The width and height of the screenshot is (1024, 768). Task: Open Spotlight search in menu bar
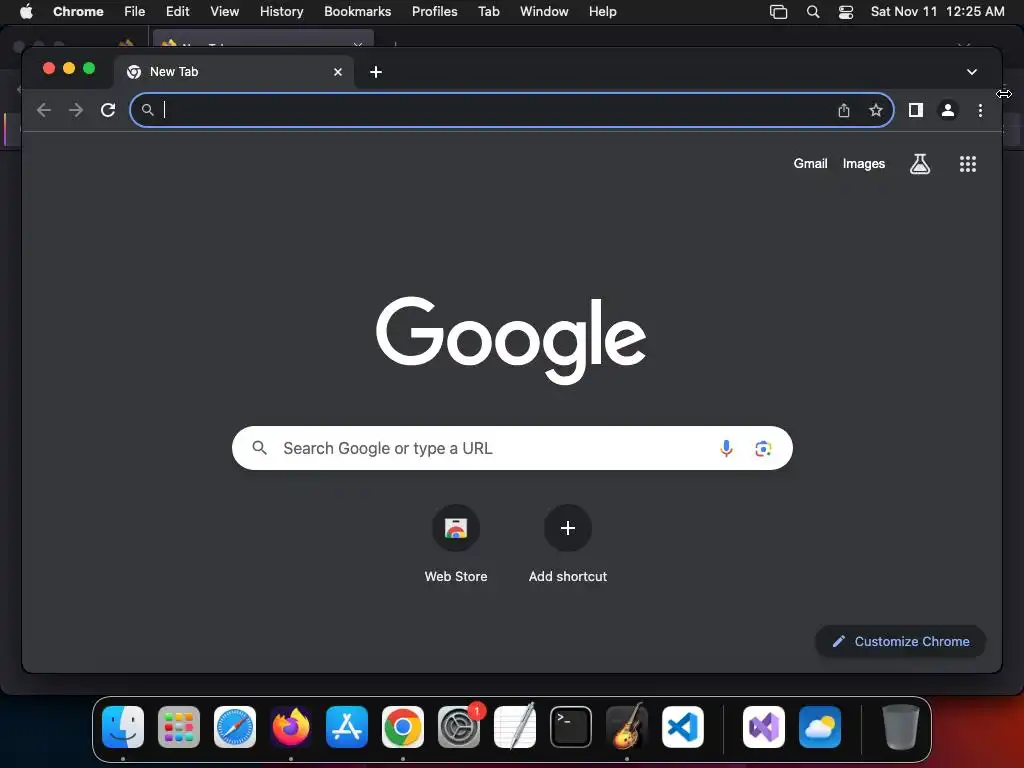click(812, 12)
